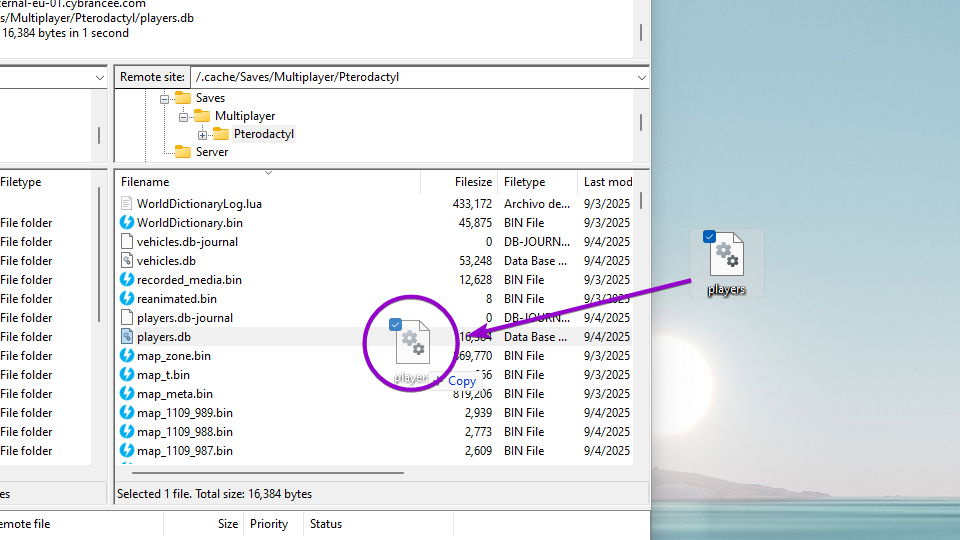Click the players.db-journal file icon
Screen dimensions: 960x540
point(126,318)
